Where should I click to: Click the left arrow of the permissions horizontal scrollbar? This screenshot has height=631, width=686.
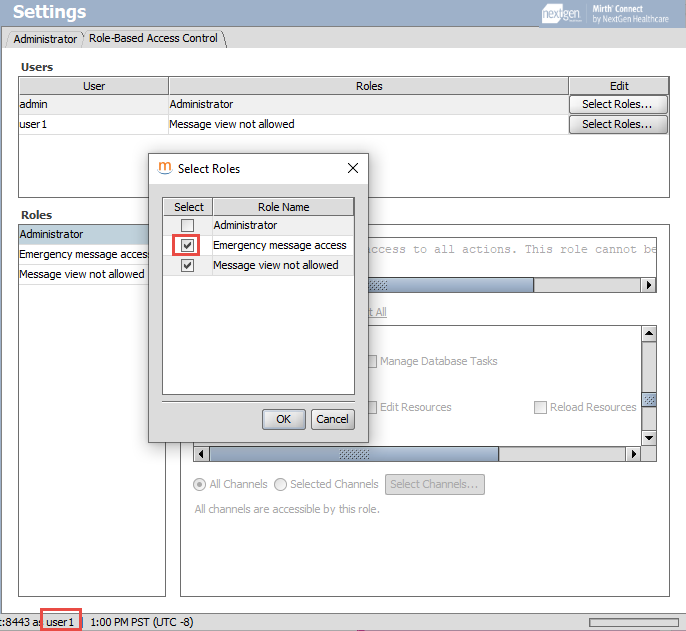click(202, 454)
